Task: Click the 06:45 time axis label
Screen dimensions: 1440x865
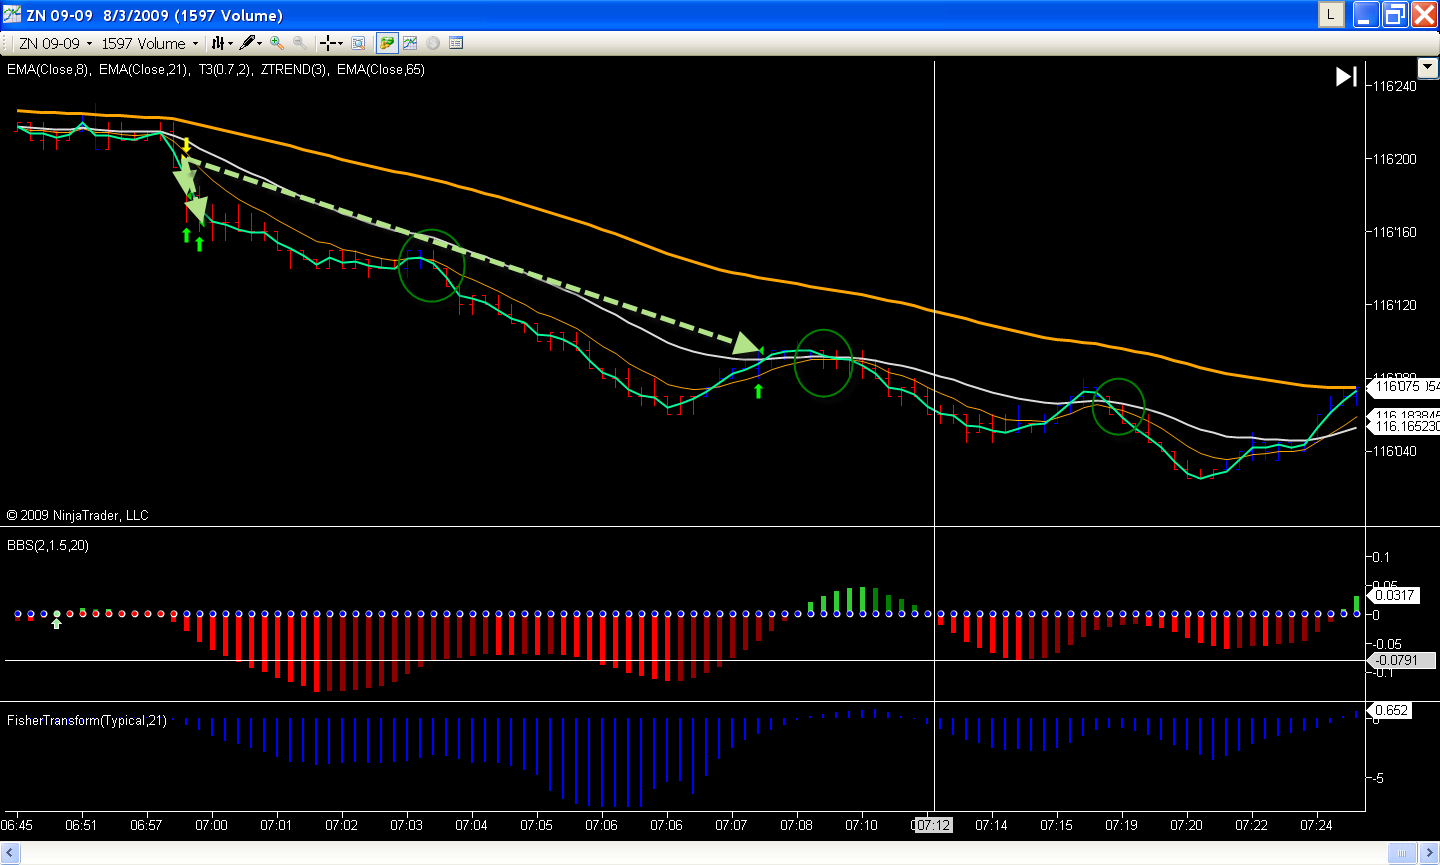Action: (x=17, y=825)
